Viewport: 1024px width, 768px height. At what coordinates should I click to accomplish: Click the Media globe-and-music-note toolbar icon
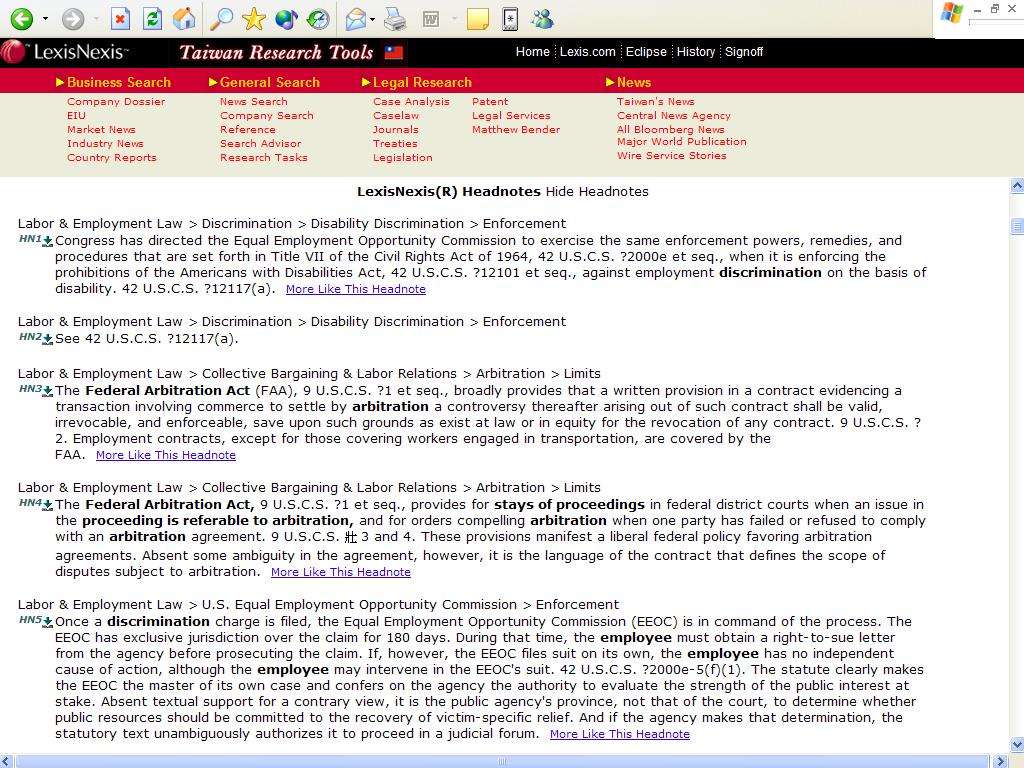286,19
